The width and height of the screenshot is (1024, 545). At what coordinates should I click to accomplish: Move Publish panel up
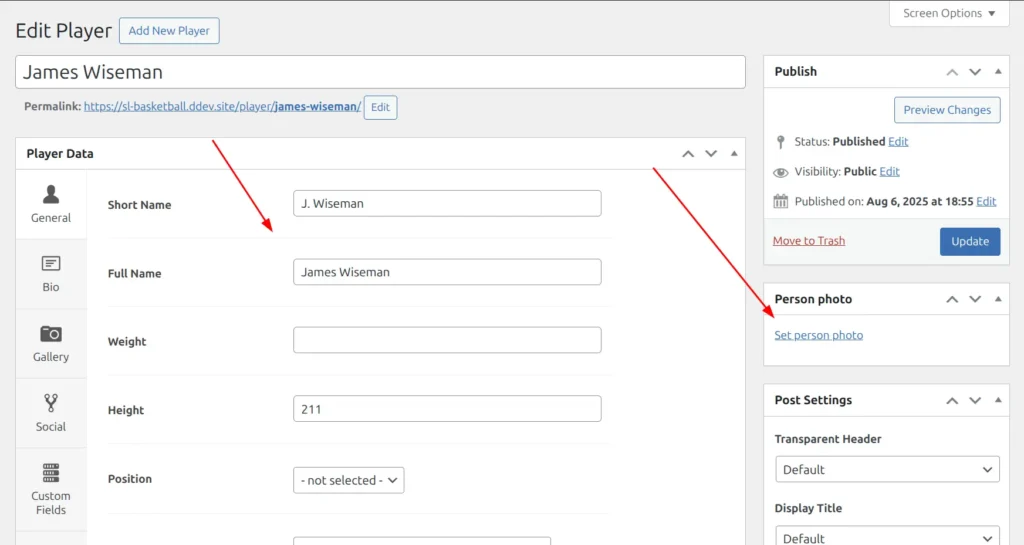tap(952, 72)
